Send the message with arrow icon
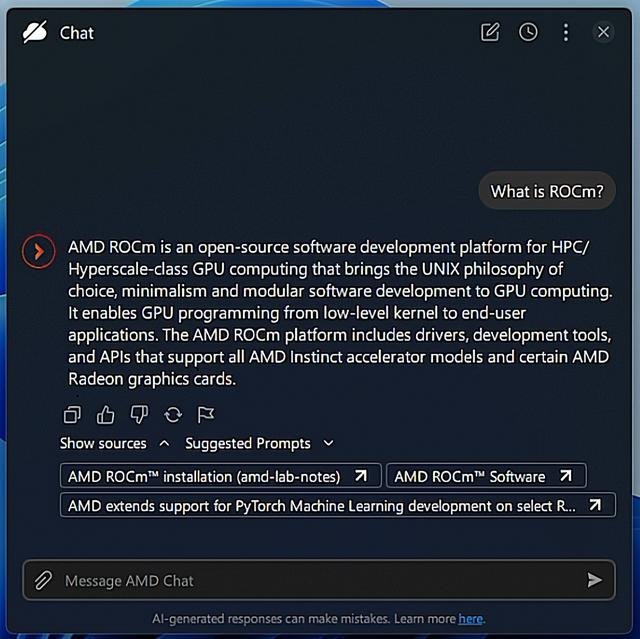 [594, 580]
